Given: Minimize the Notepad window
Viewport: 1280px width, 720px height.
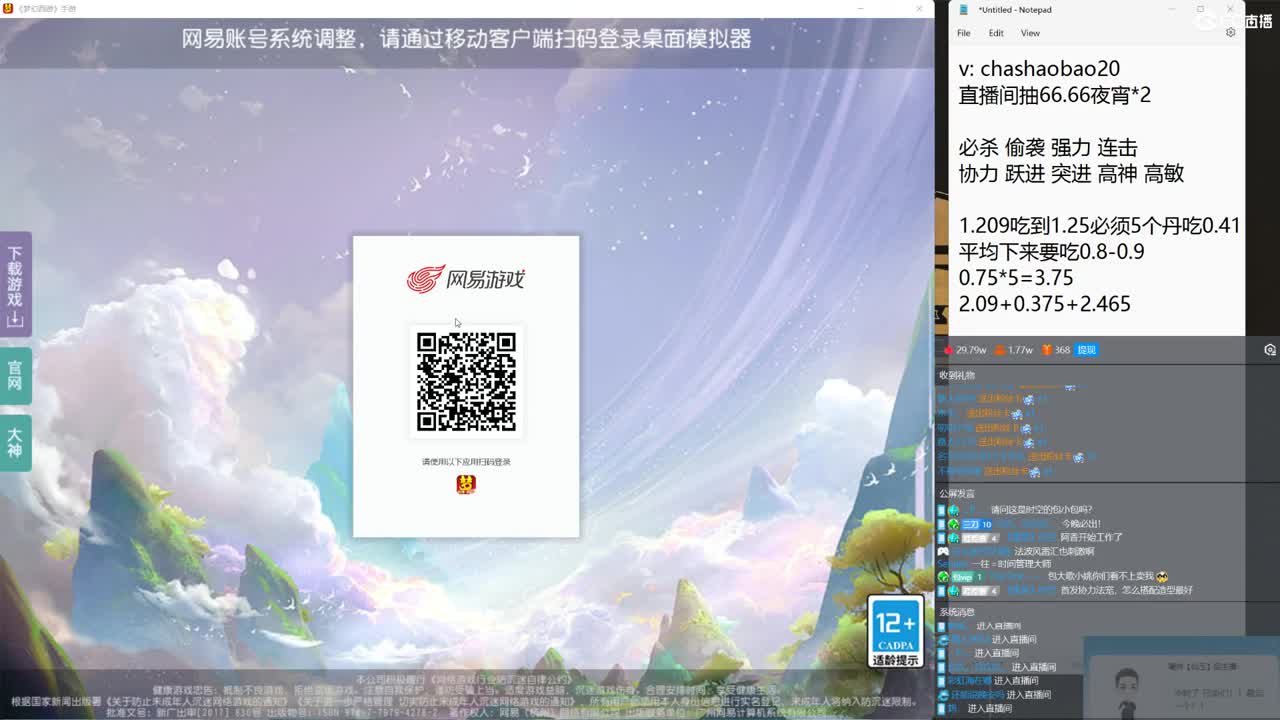Looking at the screenshot, I should 1172,9.
